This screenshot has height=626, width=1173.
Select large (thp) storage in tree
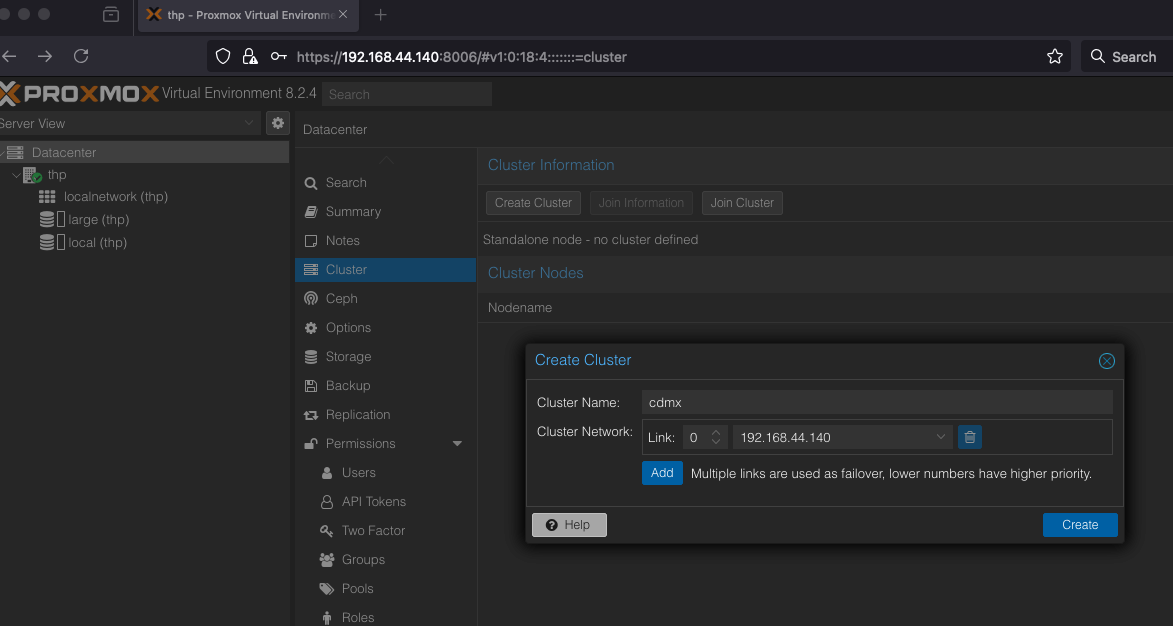[98, 220]
